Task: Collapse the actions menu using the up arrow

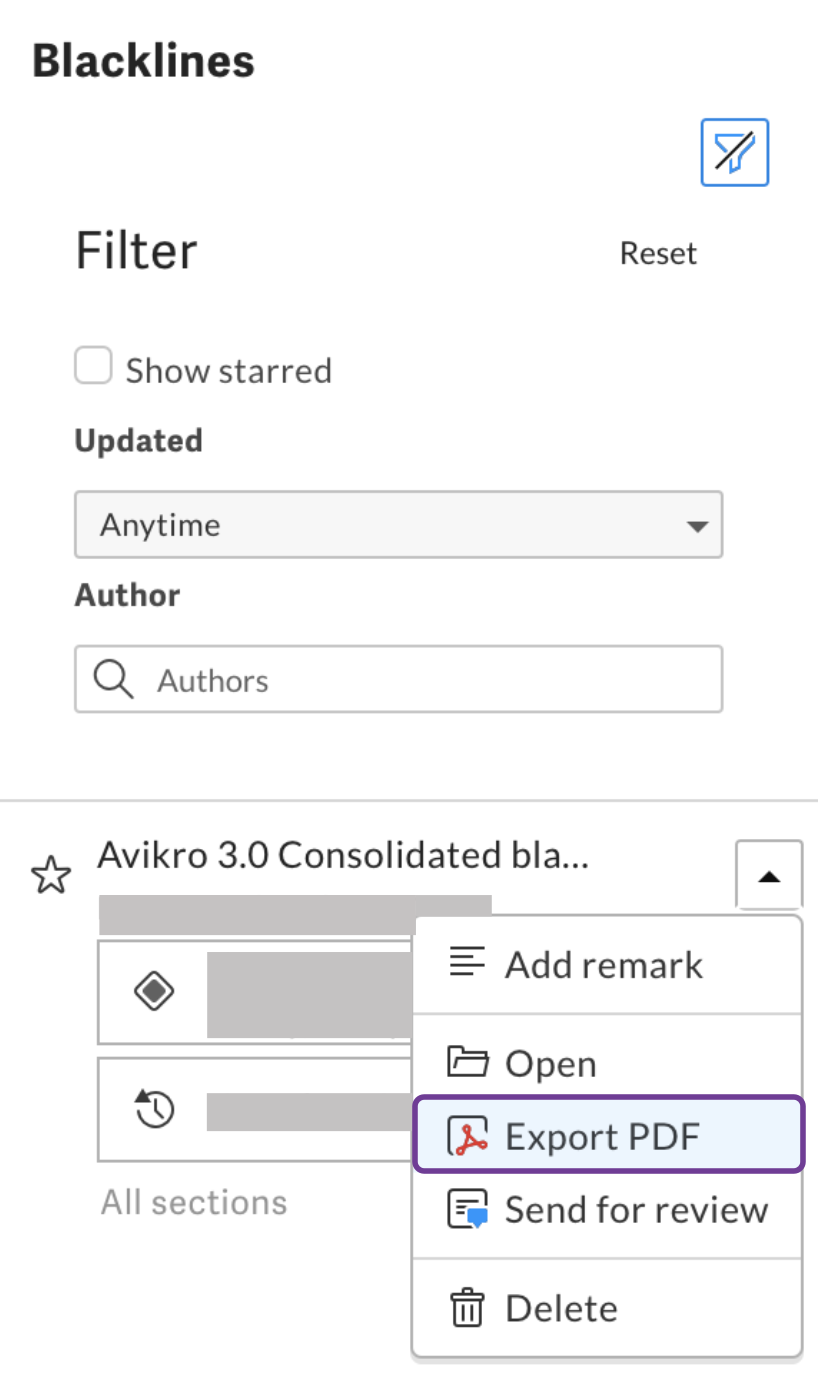Action: pos(768,874)
